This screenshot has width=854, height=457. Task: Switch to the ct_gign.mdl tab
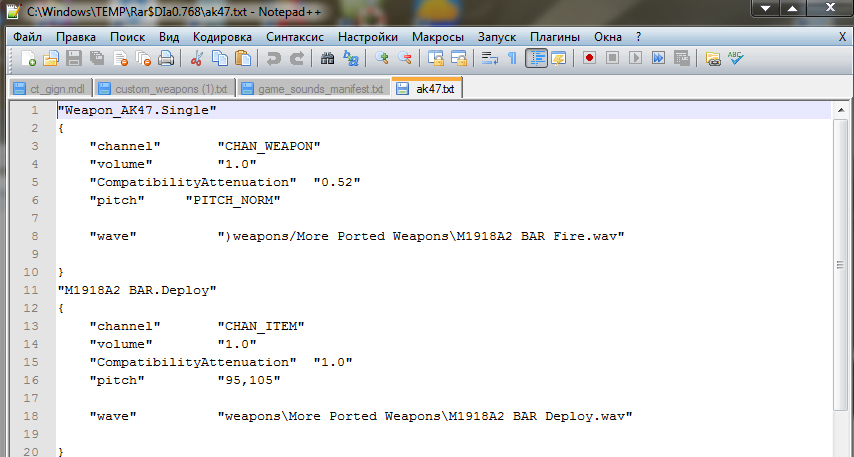click(51, 89)
